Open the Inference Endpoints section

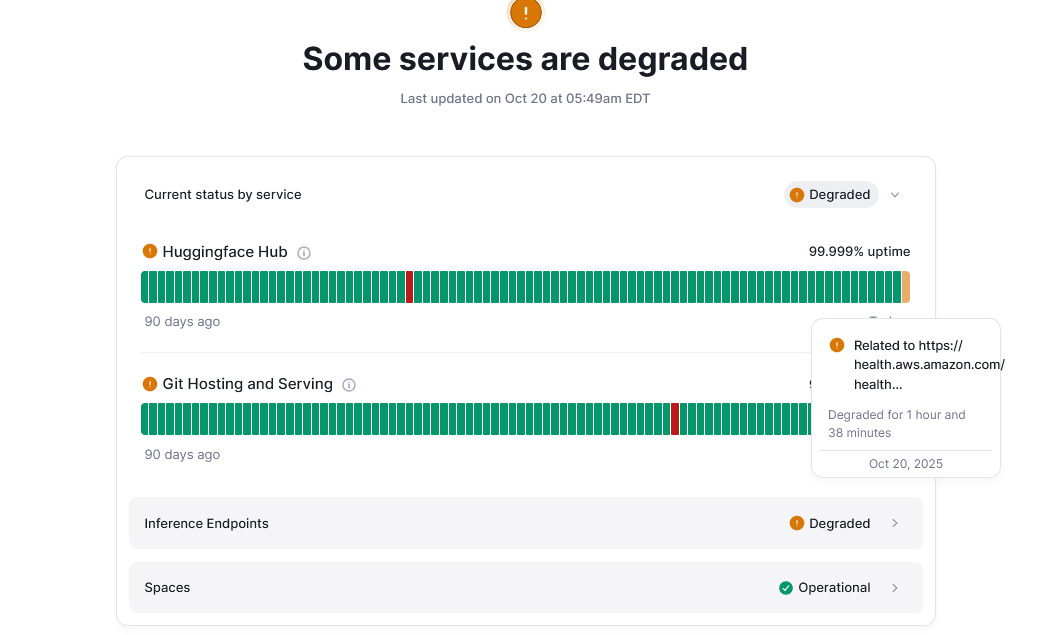pyautogui.click(x=207, y=523)
